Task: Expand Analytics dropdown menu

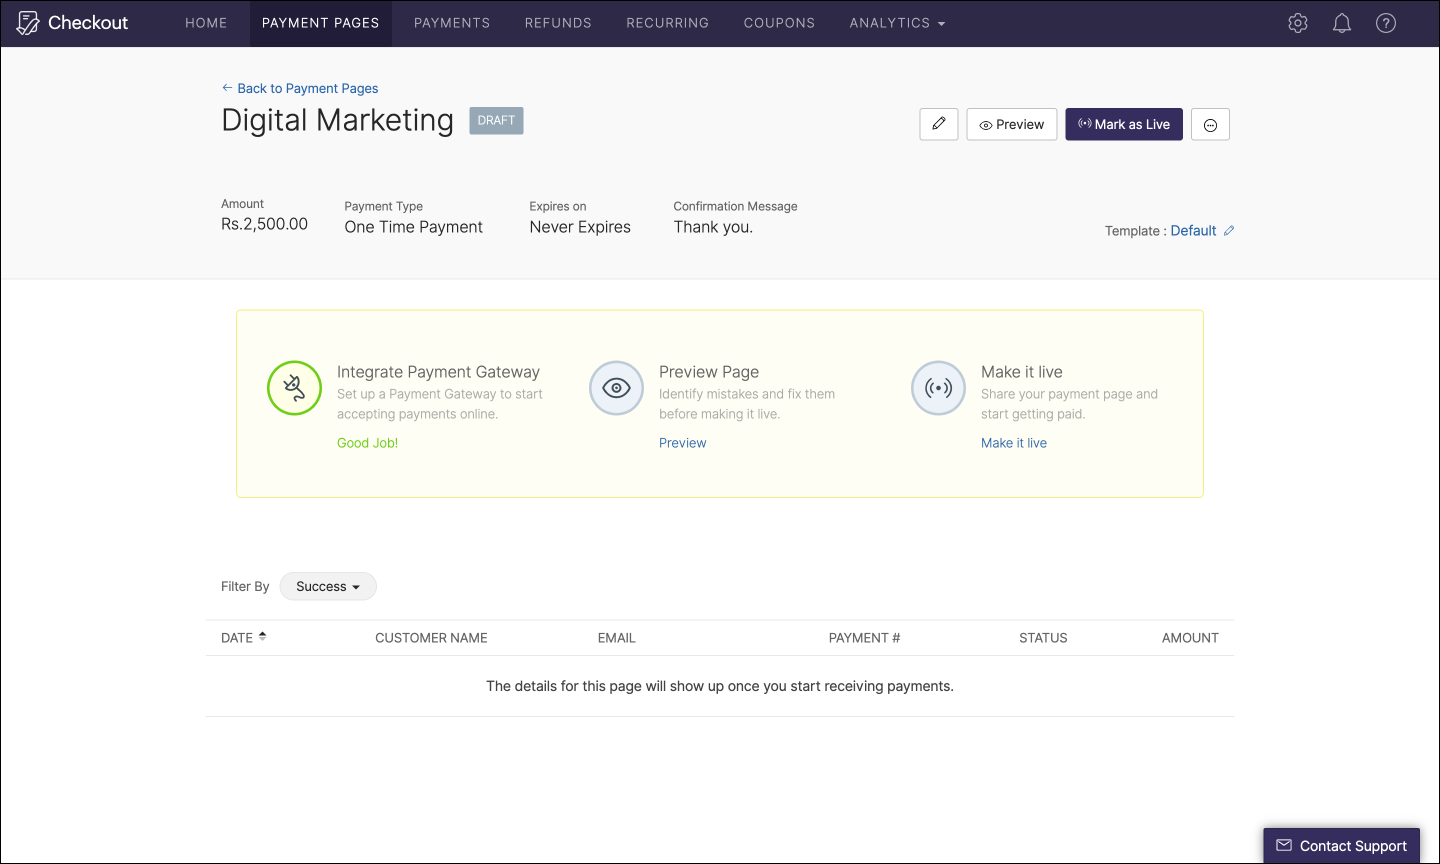Action: 897,23
